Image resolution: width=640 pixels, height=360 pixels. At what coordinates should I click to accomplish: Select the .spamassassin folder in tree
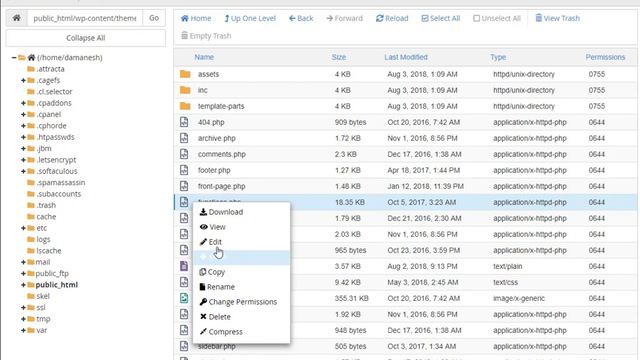pos(56,182)
